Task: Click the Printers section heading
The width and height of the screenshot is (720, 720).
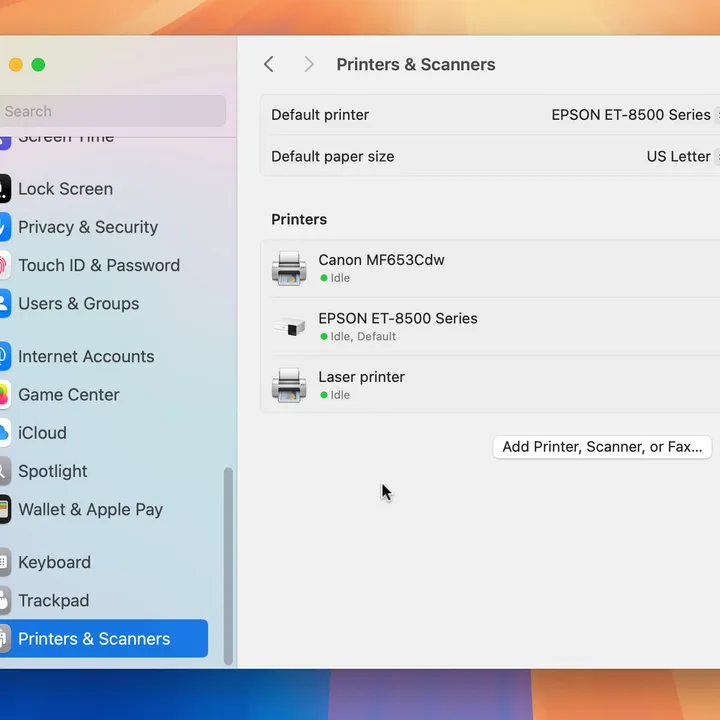Action: coord(299,219)
